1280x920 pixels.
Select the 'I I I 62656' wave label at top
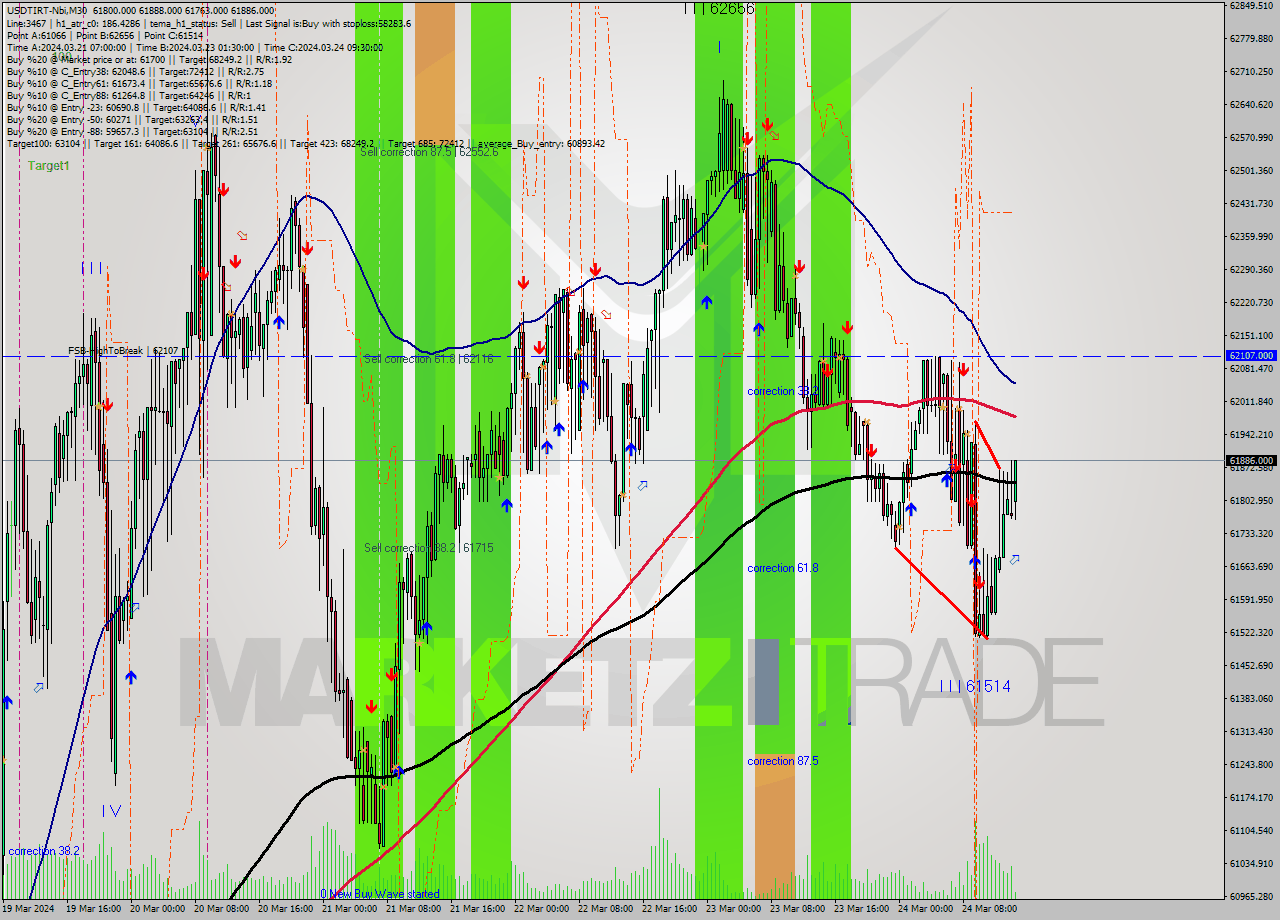pyautogui.click(x=719, y=8)
